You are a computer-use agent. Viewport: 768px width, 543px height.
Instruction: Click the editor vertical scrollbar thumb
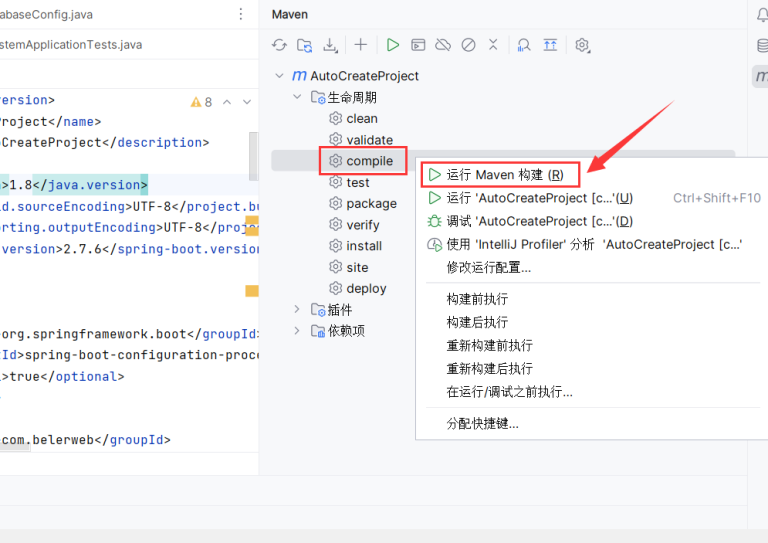pos(253,156)
